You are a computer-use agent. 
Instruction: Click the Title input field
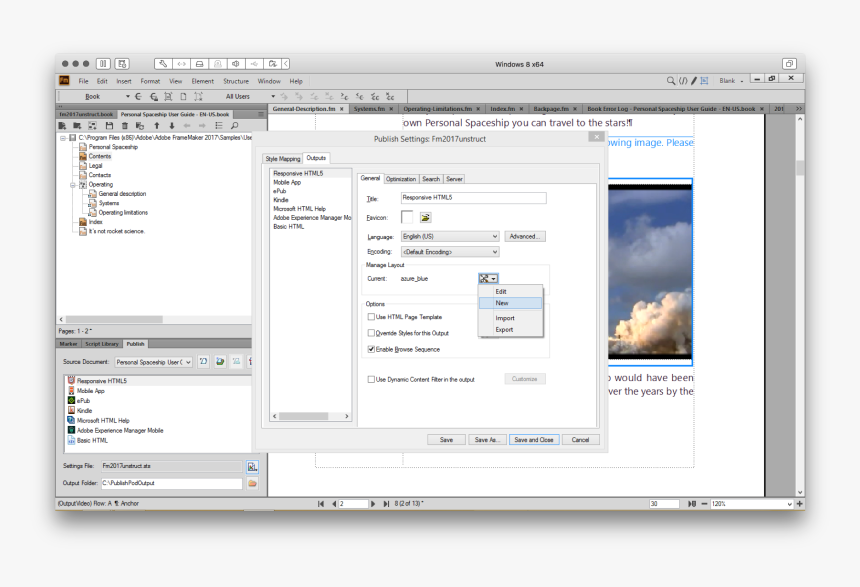(x=473, y=197)
